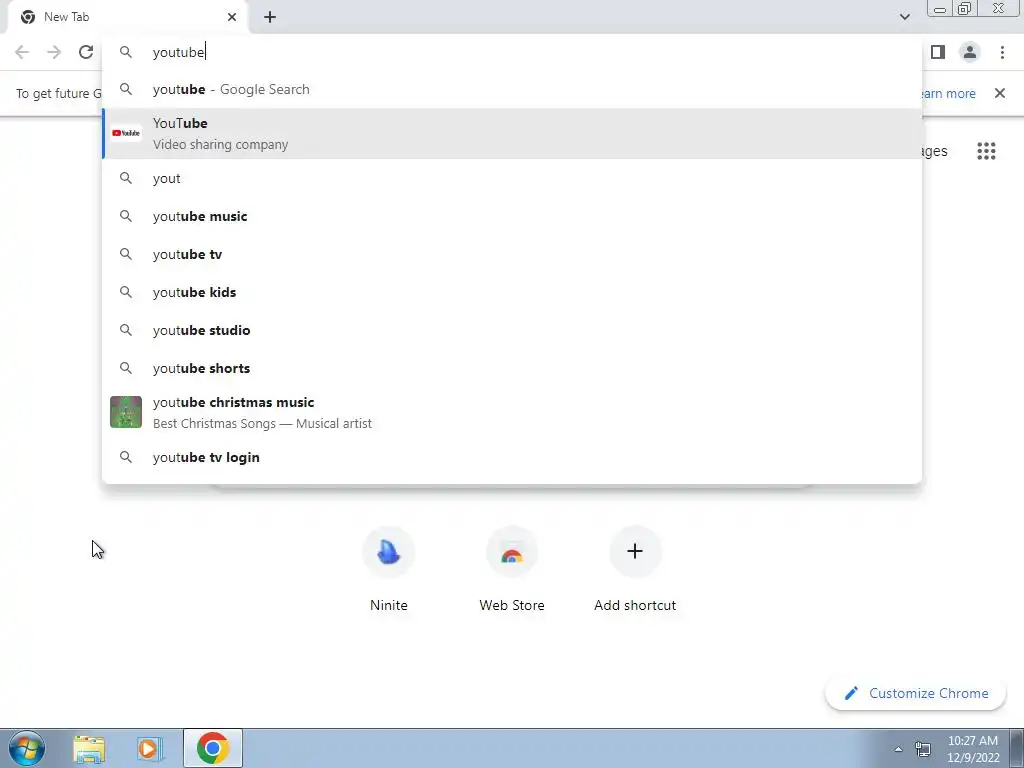The height and width of the screenshot is (768, 1024).
Task: Open the tab search chevron
Action: click(904, 17)
